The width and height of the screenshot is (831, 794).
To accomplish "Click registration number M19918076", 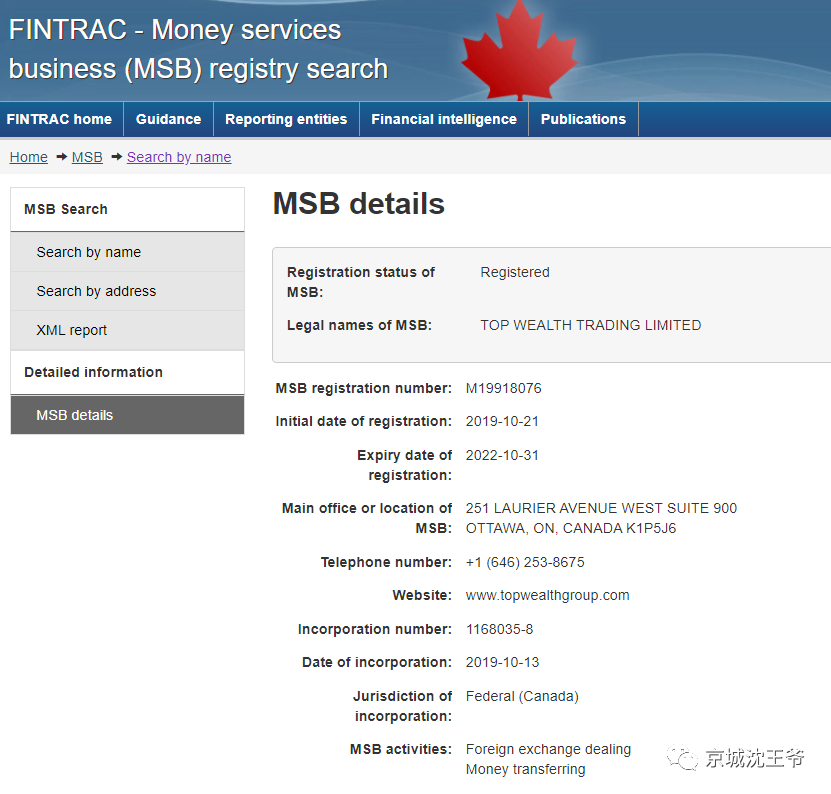I will (x=503, y=389).
